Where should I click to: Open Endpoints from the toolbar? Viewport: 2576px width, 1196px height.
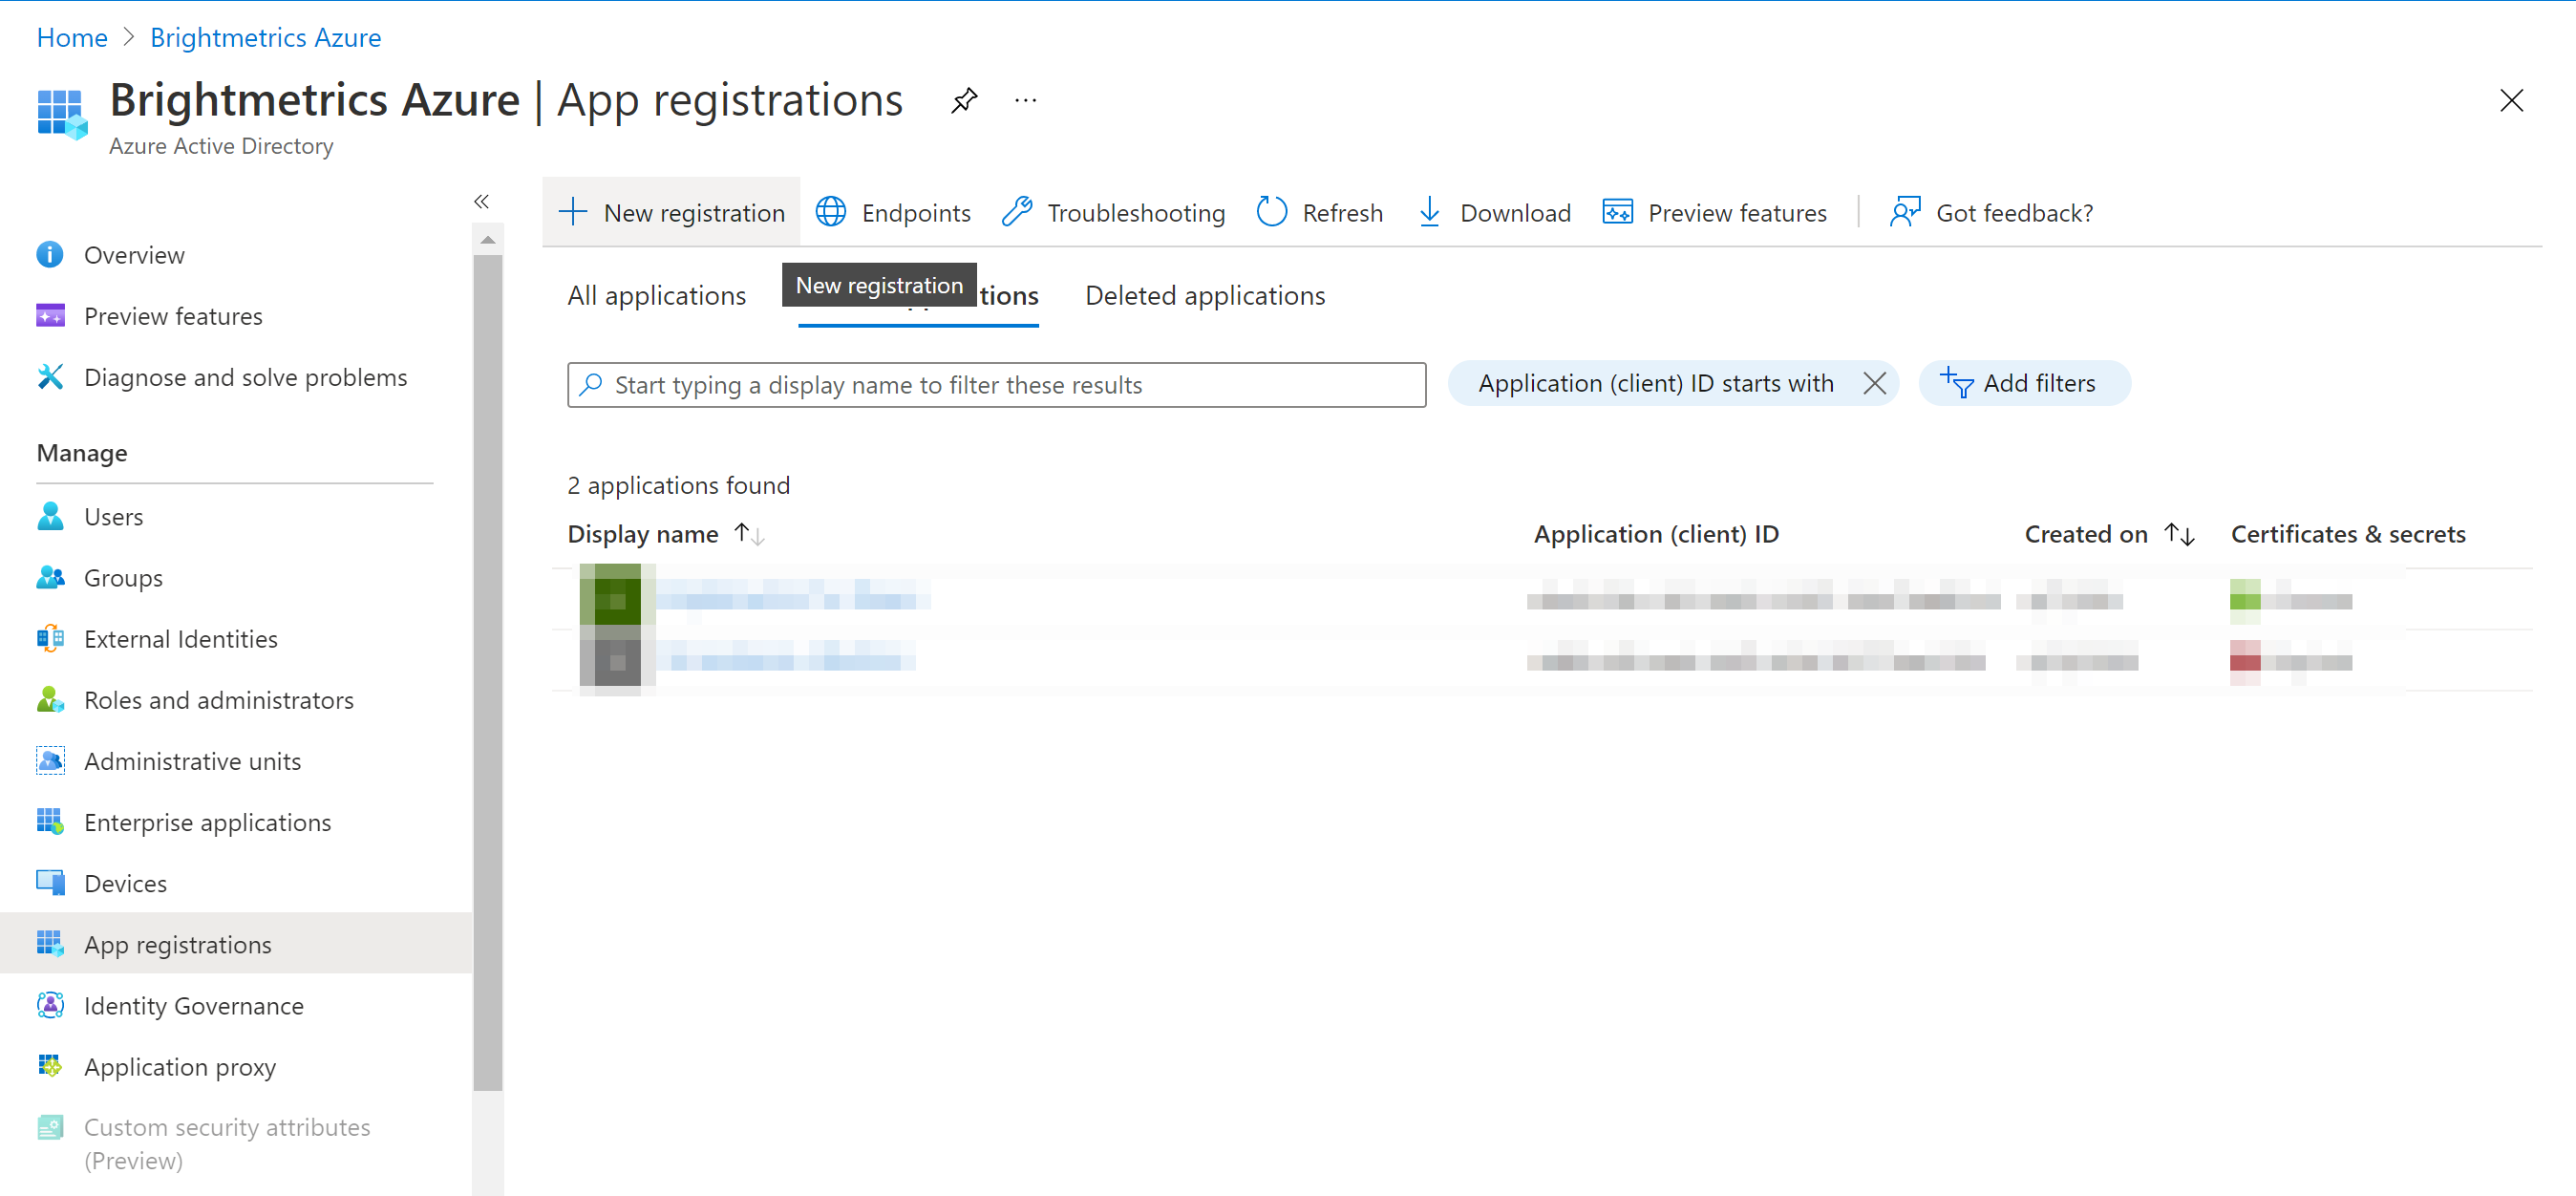point(892,212)
